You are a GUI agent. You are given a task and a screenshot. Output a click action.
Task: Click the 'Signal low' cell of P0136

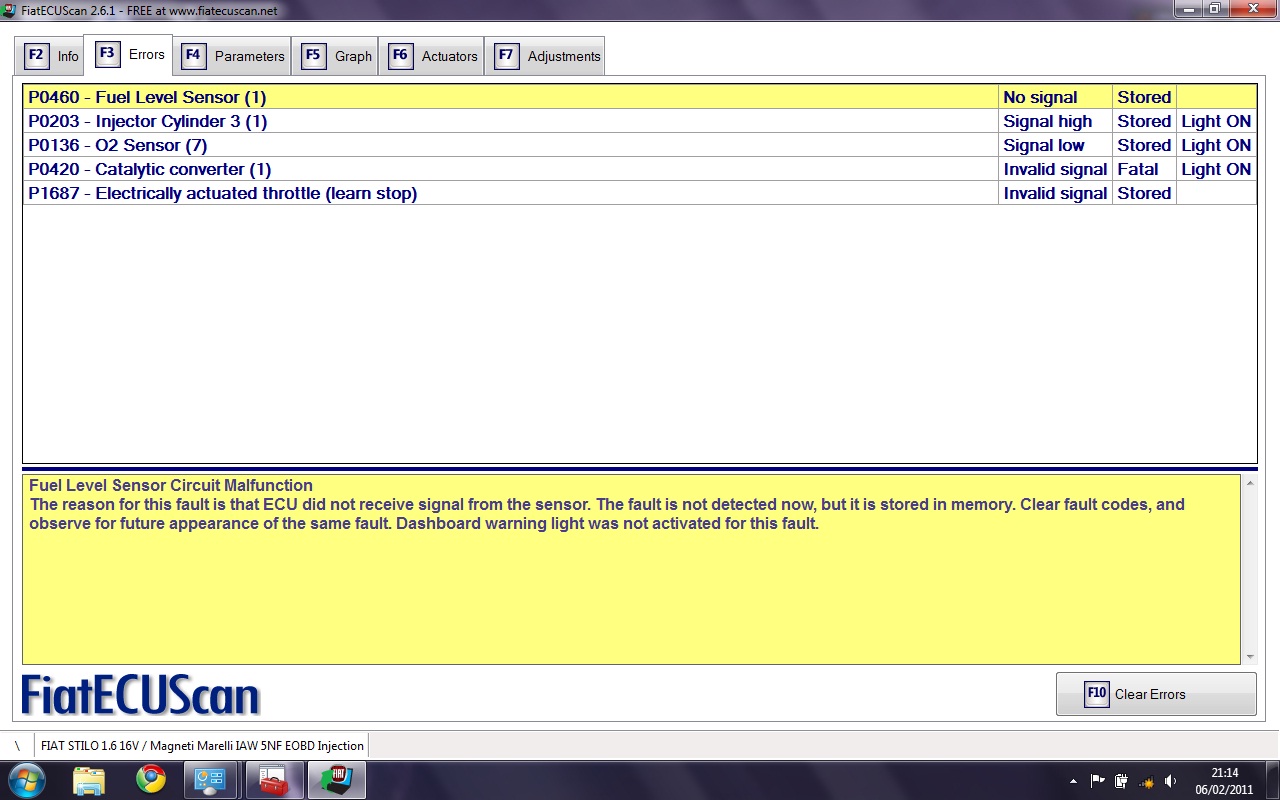click(1056, 145)
